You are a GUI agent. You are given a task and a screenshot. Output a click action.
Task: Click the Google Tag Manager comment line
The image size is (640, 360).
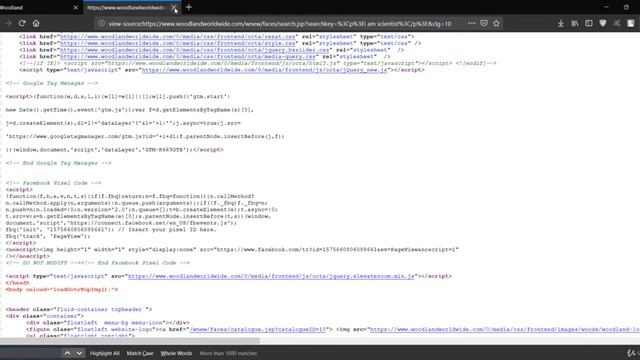(52, 83)
